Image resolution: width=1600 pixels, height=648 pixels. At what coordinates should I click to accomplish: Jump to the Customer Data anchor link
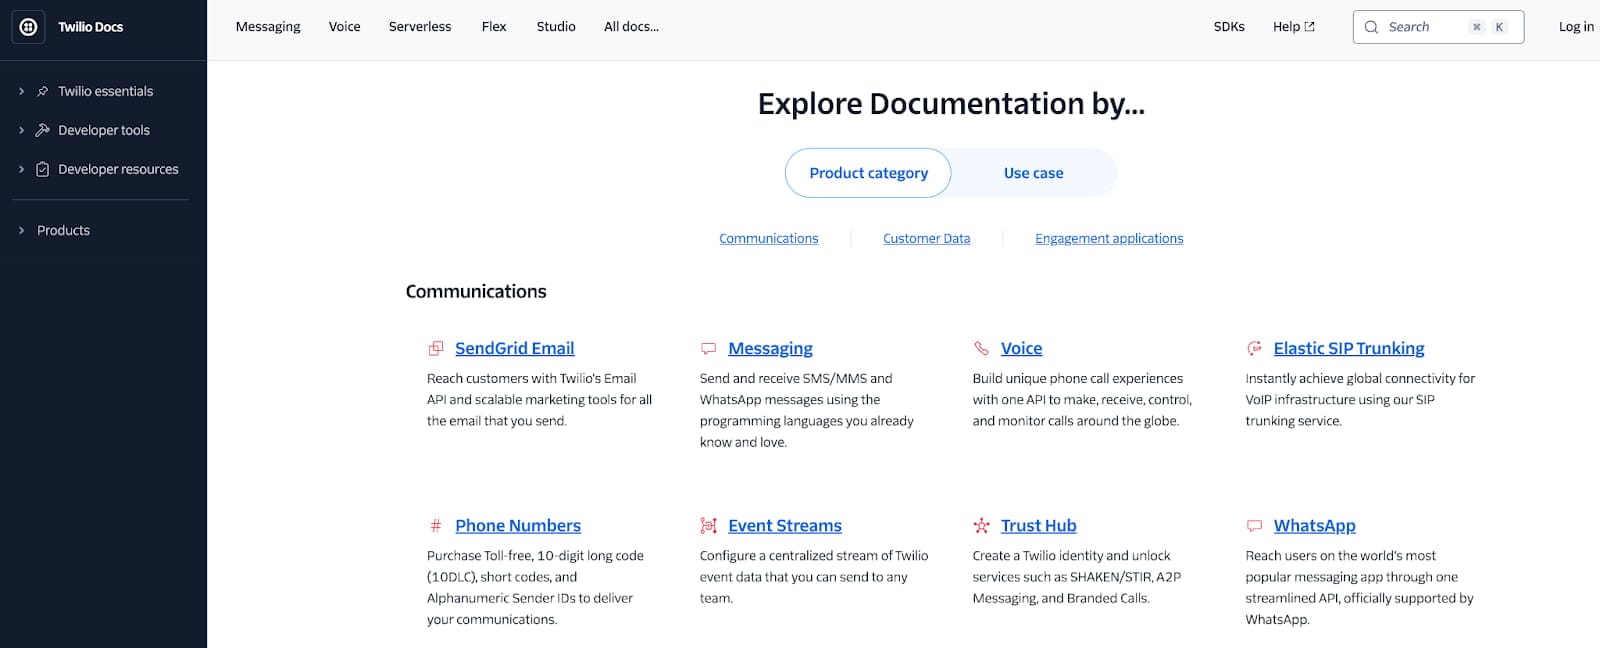click(x=926, y=238)
